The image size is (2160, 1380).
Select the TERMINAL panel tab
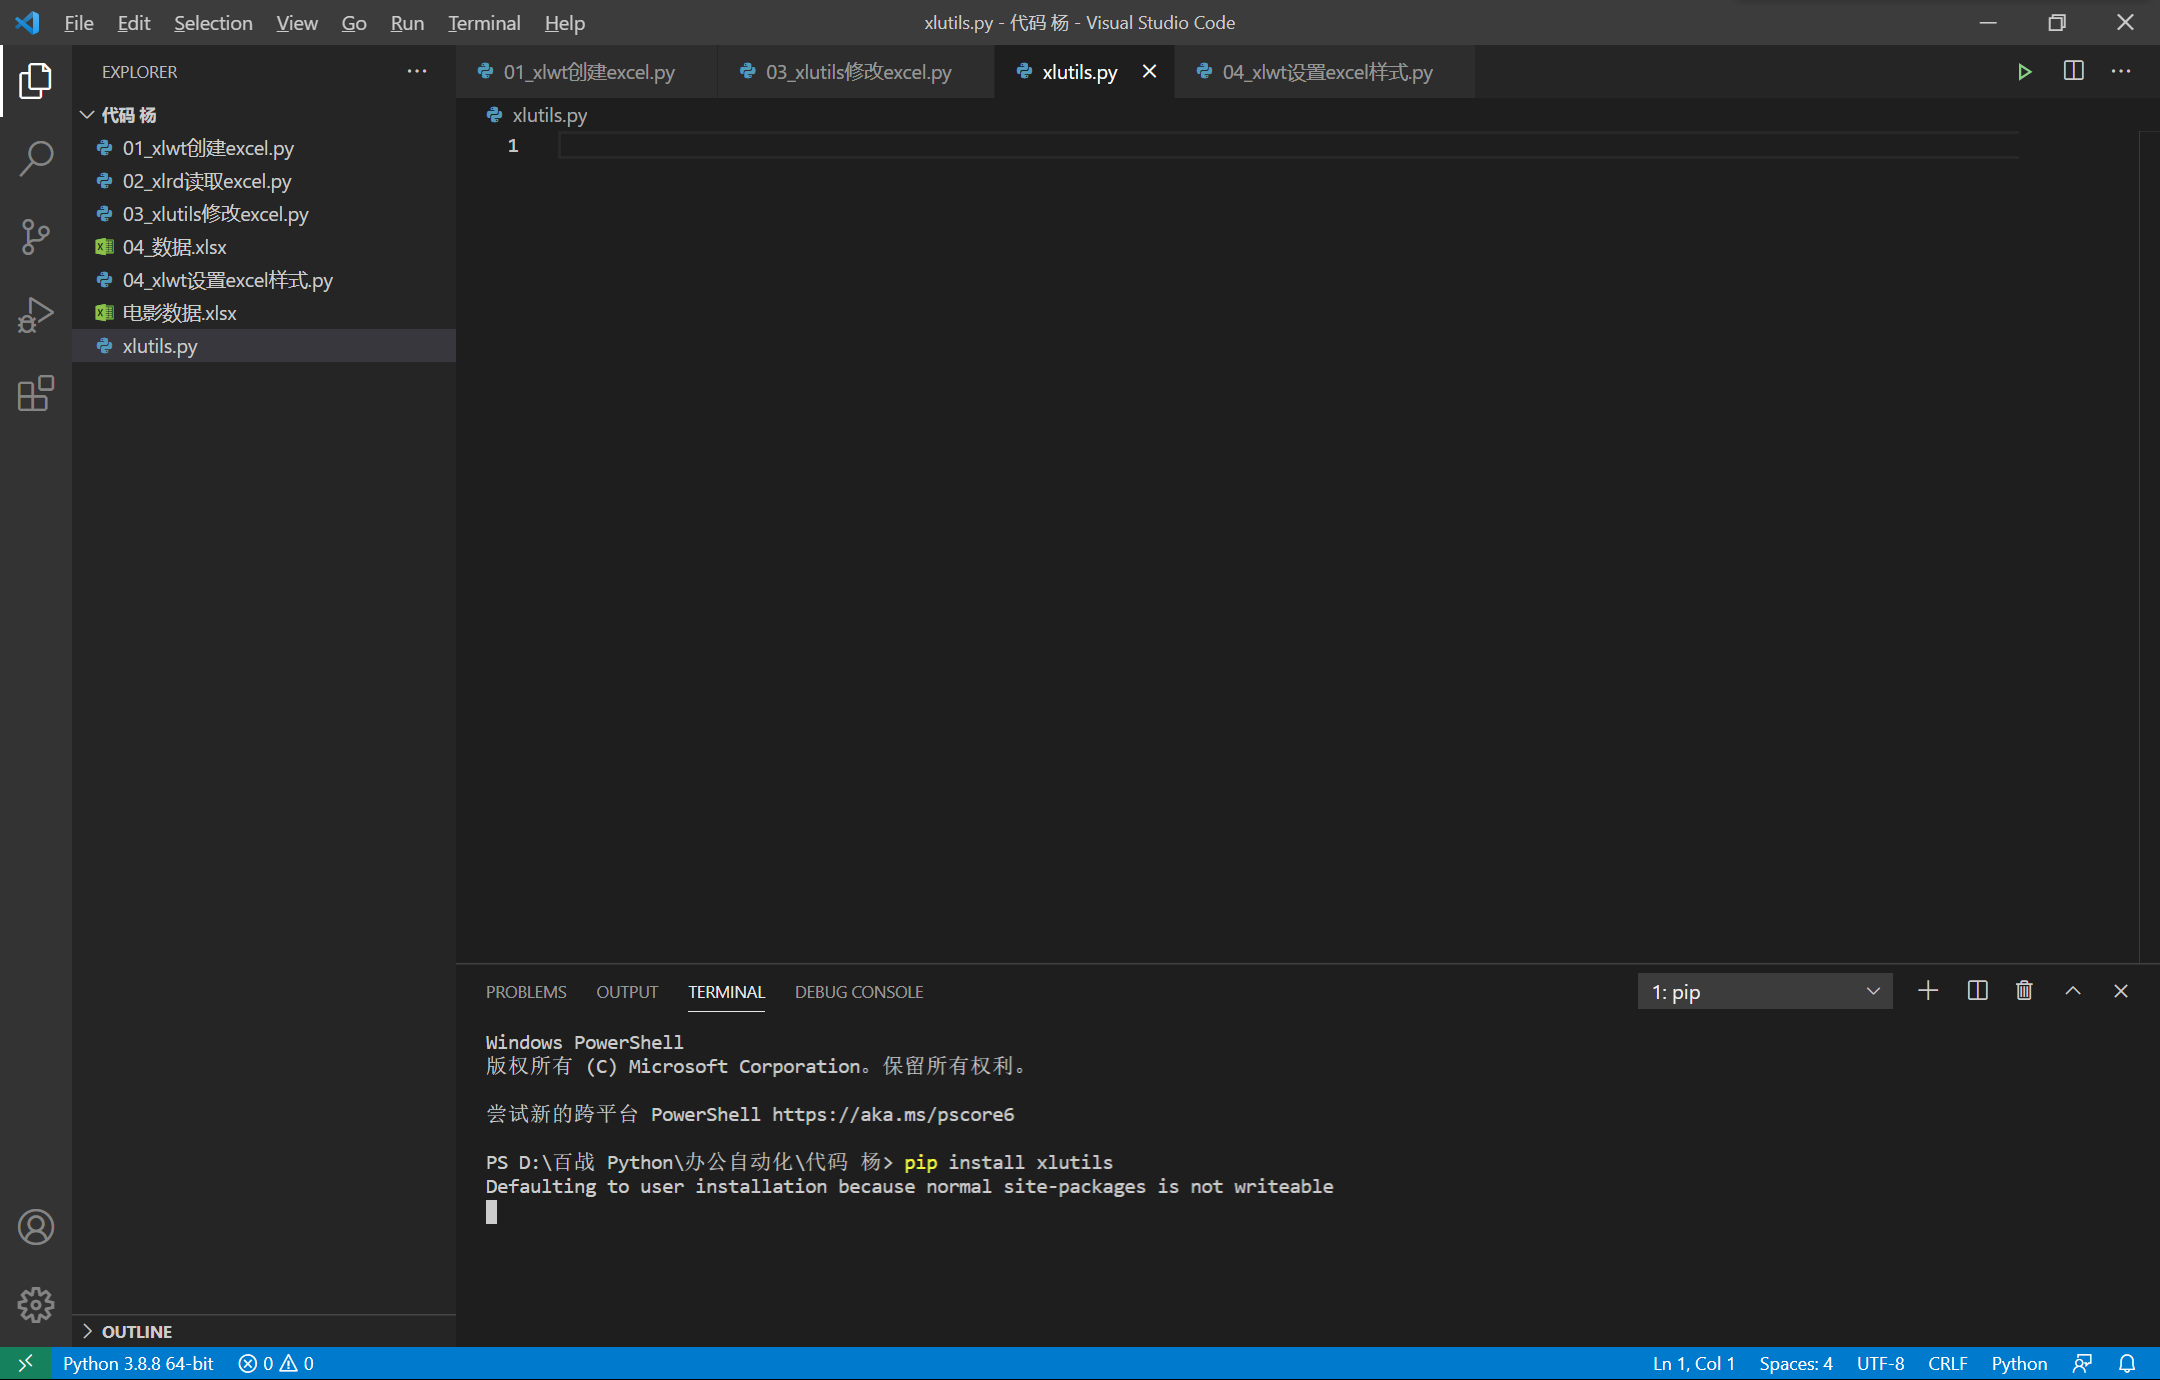pyautogui.click(x=726, y=992)
